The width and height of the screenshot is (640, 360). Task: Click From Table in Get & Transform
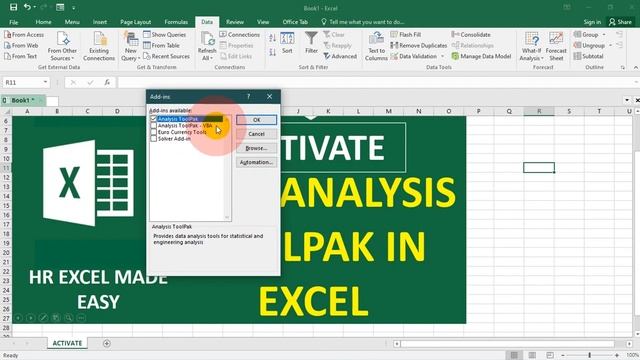161,45
